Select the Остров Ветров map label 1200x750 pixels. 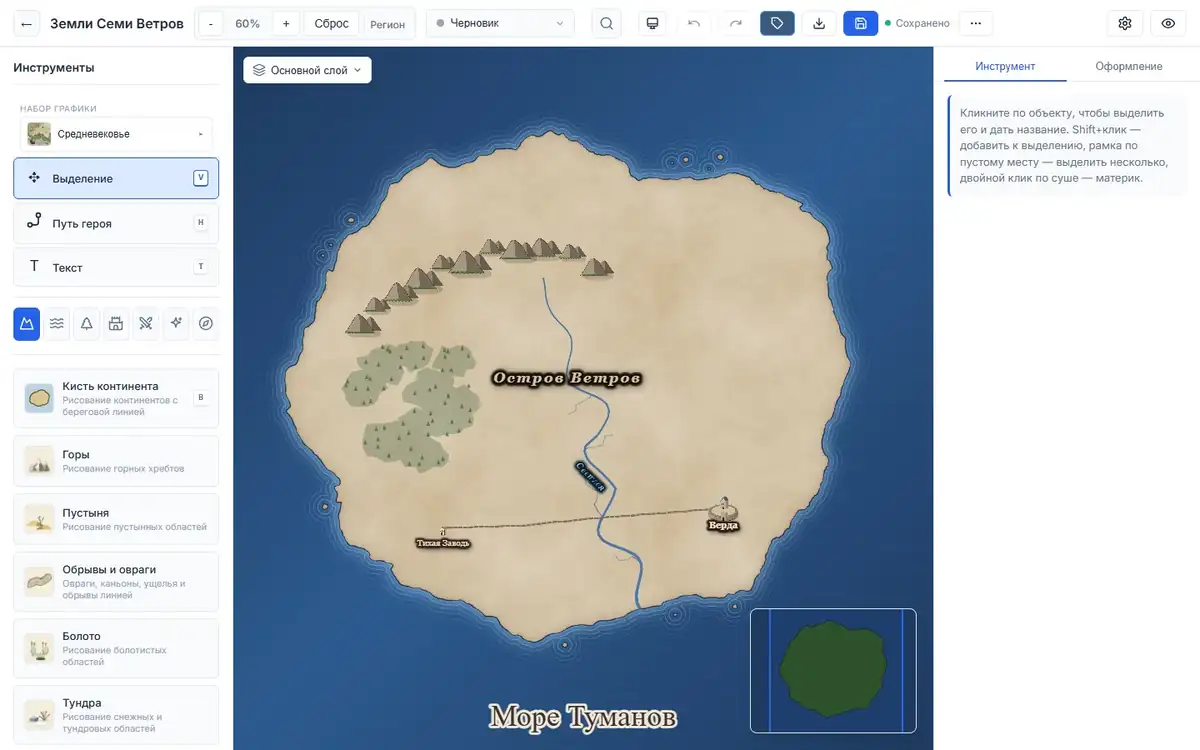click(x=566, y=378)
